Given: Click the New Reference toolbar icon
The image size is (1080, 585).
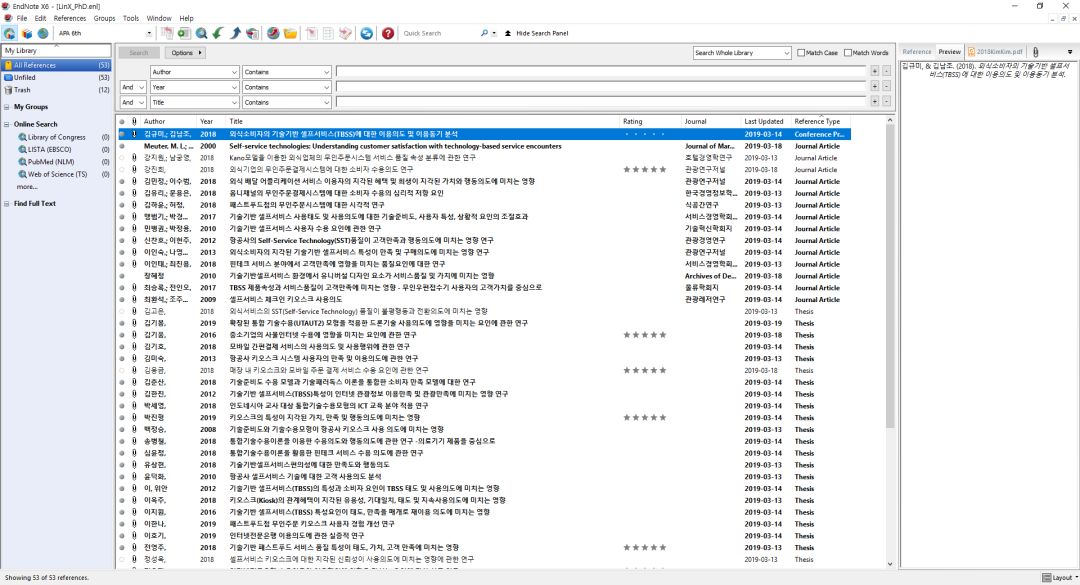Looking at the screenshot, I should tap(184, 33).
